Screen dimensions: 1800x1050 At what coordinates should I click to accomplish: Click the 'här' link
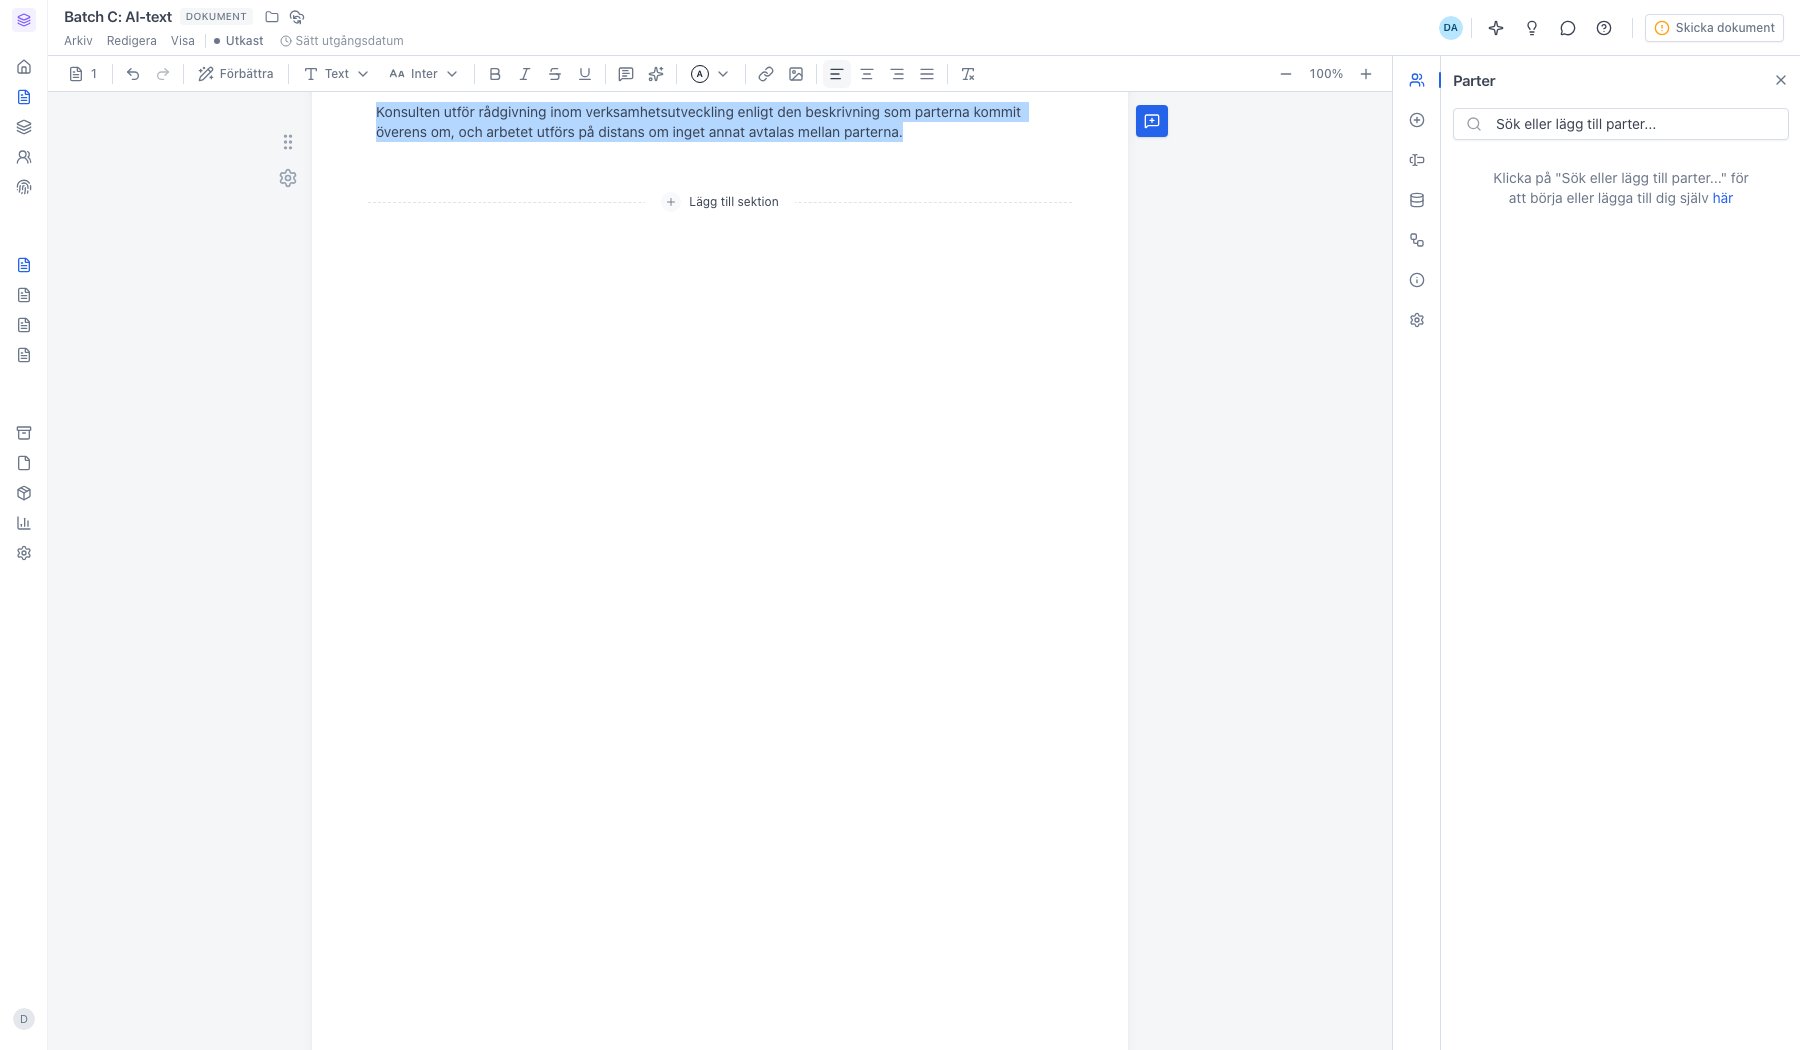1723,198
